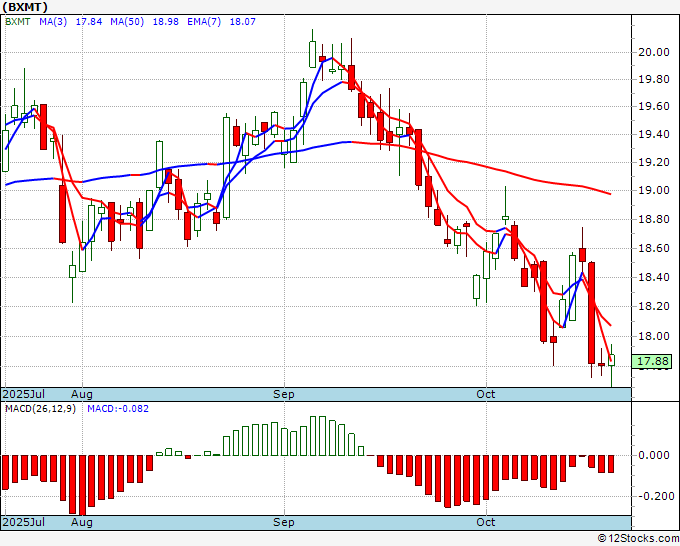Click Aug on the price chart date axis
Screen dimensions: 680x546
[82, 394]
